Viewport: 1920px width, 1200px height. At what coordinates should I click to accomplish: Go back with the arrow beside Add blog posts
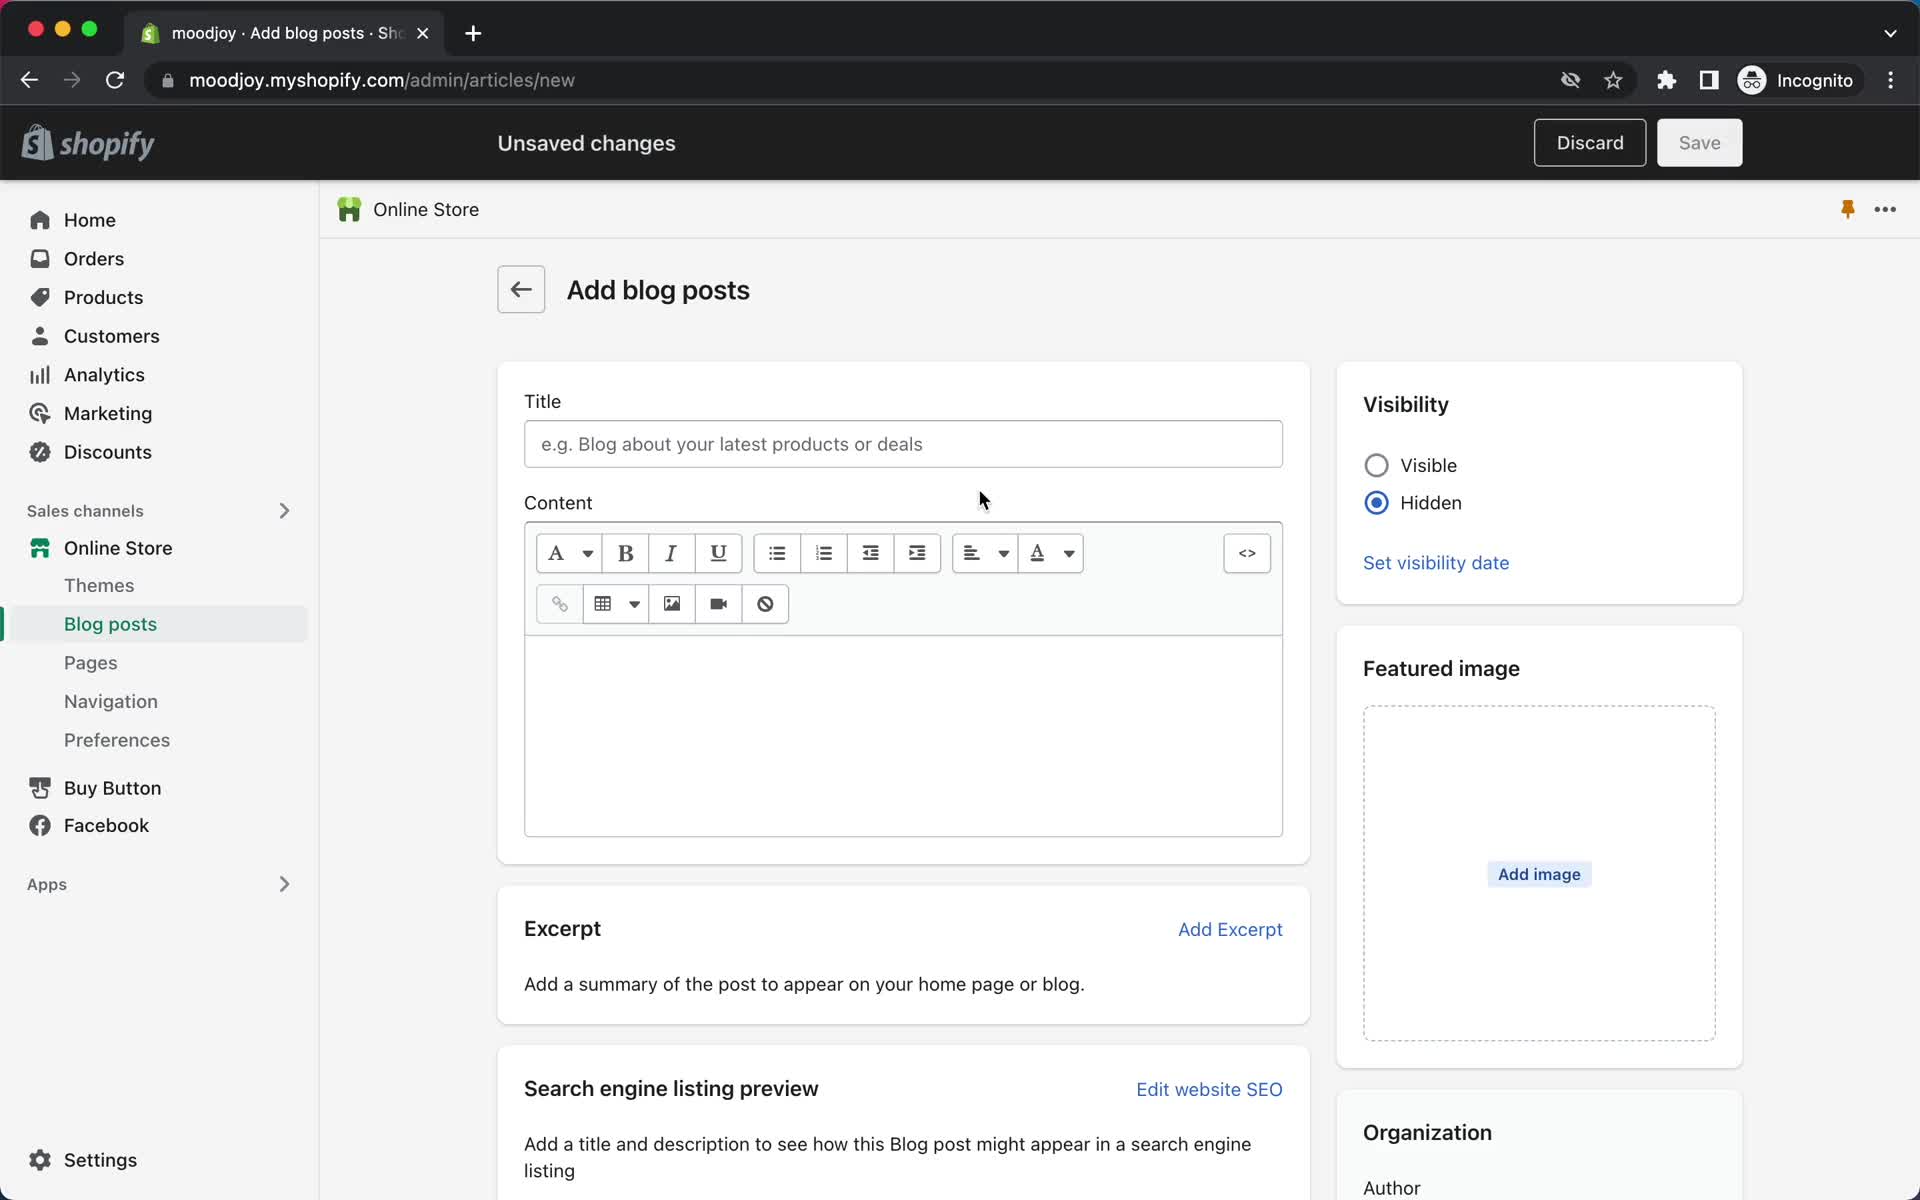coord(521,290)
